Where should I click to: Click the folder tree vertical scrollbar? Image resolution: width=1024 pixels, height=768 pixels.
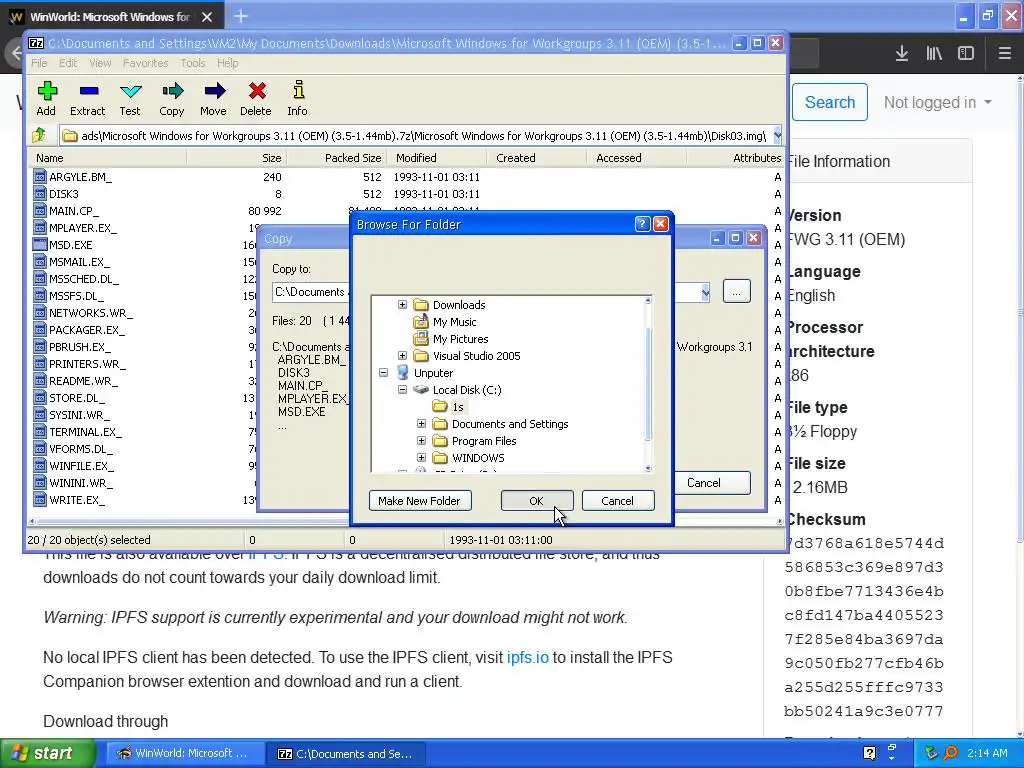[x=648, y=384]
